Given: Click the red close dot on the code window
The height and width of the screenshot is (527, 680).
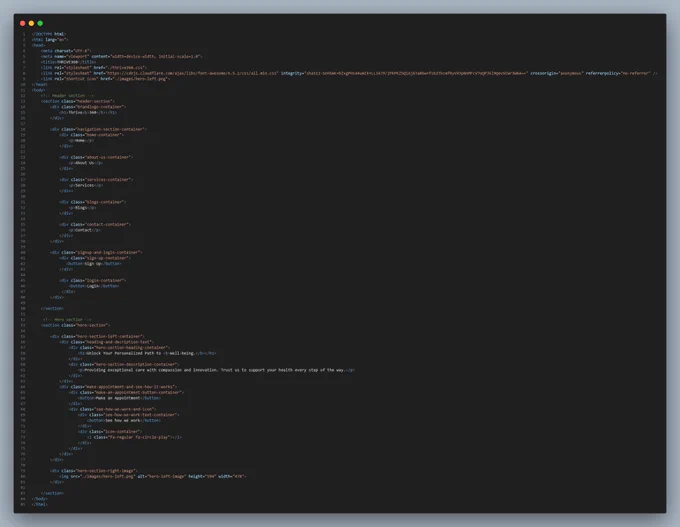Looking at the screenshot, I should point(23,23).
